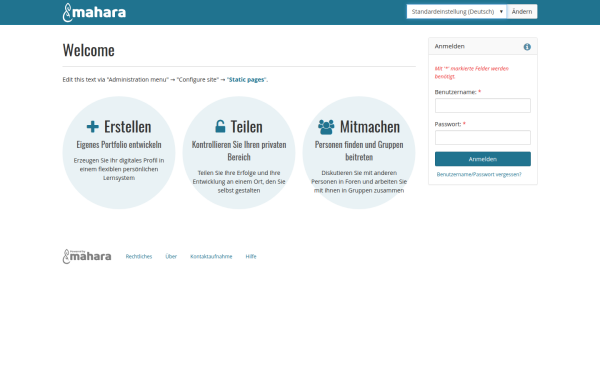Click the Mitmachen heading text

370,127
